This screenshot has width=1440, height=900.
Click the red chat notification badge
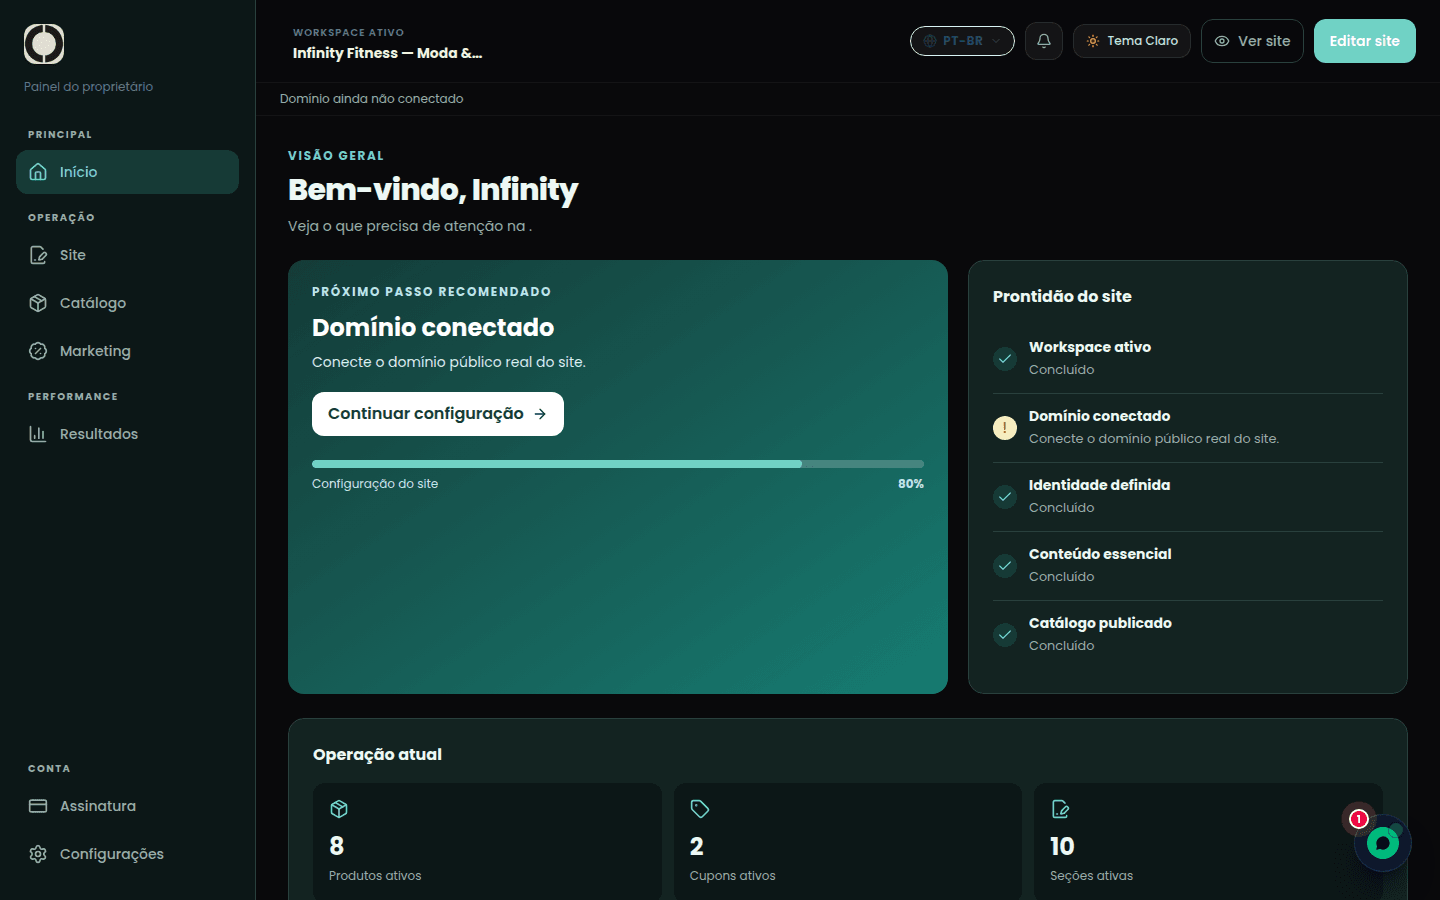tap(1358, 819)
